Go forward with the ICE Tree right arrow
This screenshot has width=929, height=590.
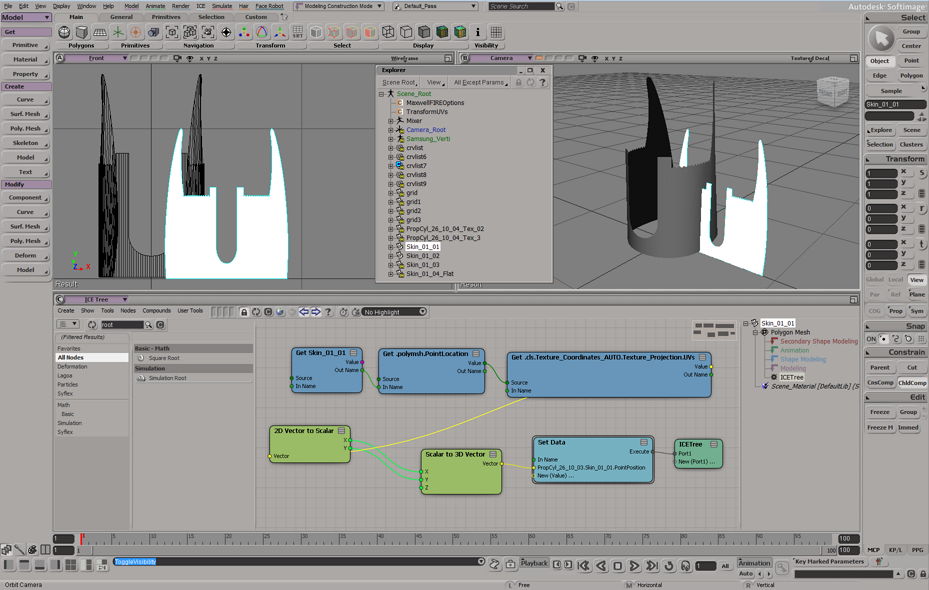pyautogui.click(x=316, y=312)
